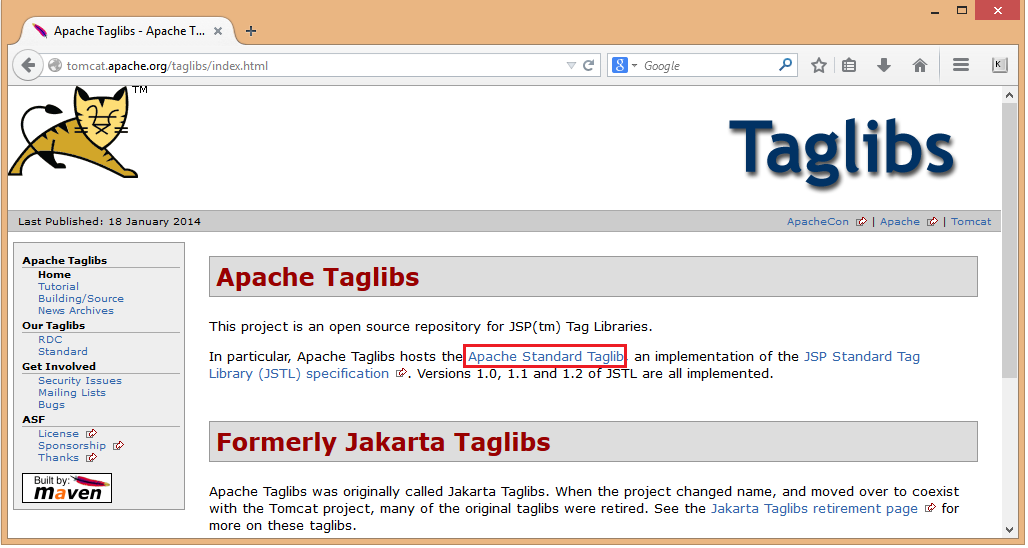Click the Built by Maven badge
The image size is (1028, 548).
coord(67,488)
